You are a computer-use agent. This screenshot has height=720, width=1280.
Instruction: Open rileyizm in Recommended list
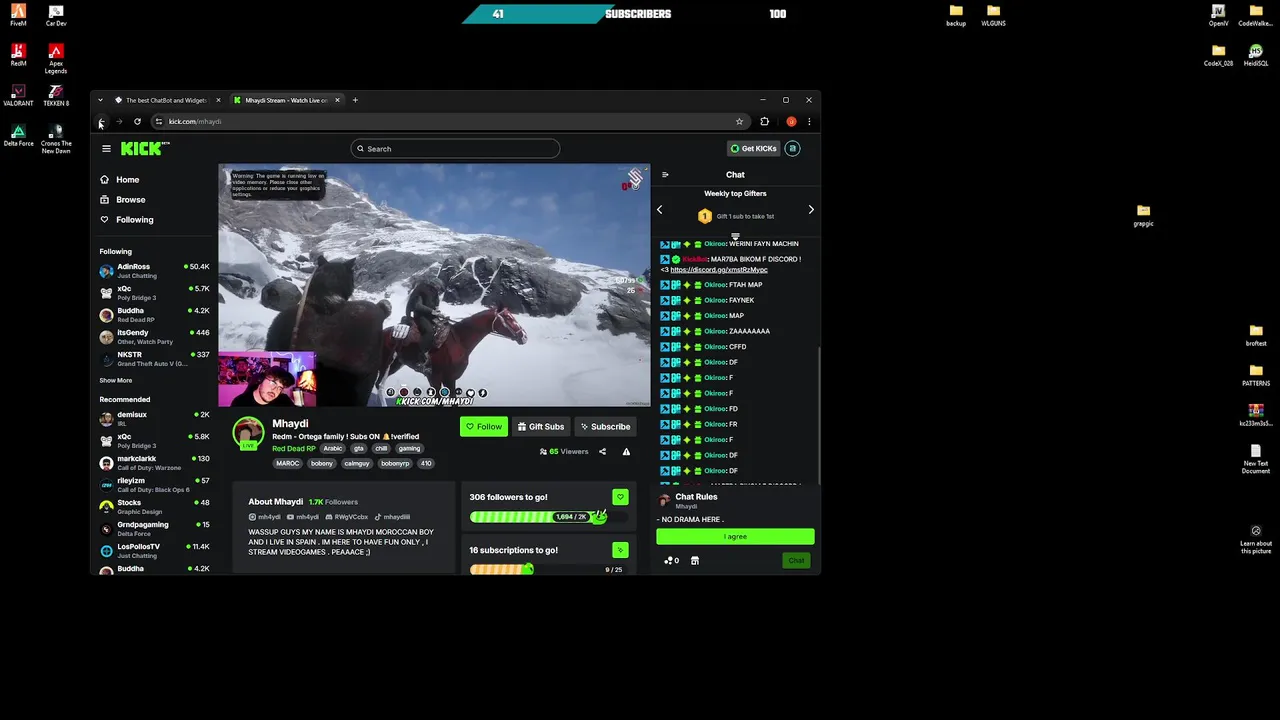click(154, 485)
